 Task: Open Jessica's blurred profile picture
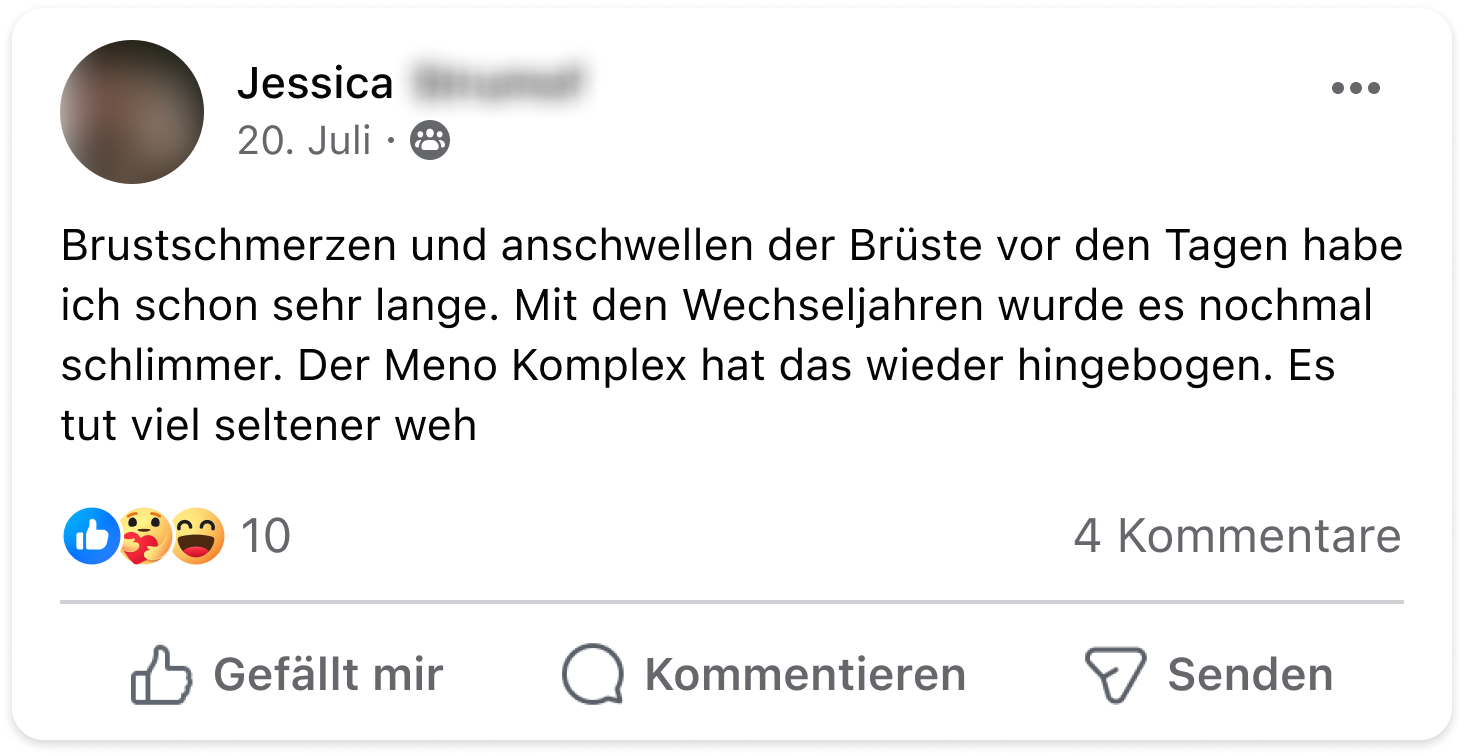coord(132,112)
